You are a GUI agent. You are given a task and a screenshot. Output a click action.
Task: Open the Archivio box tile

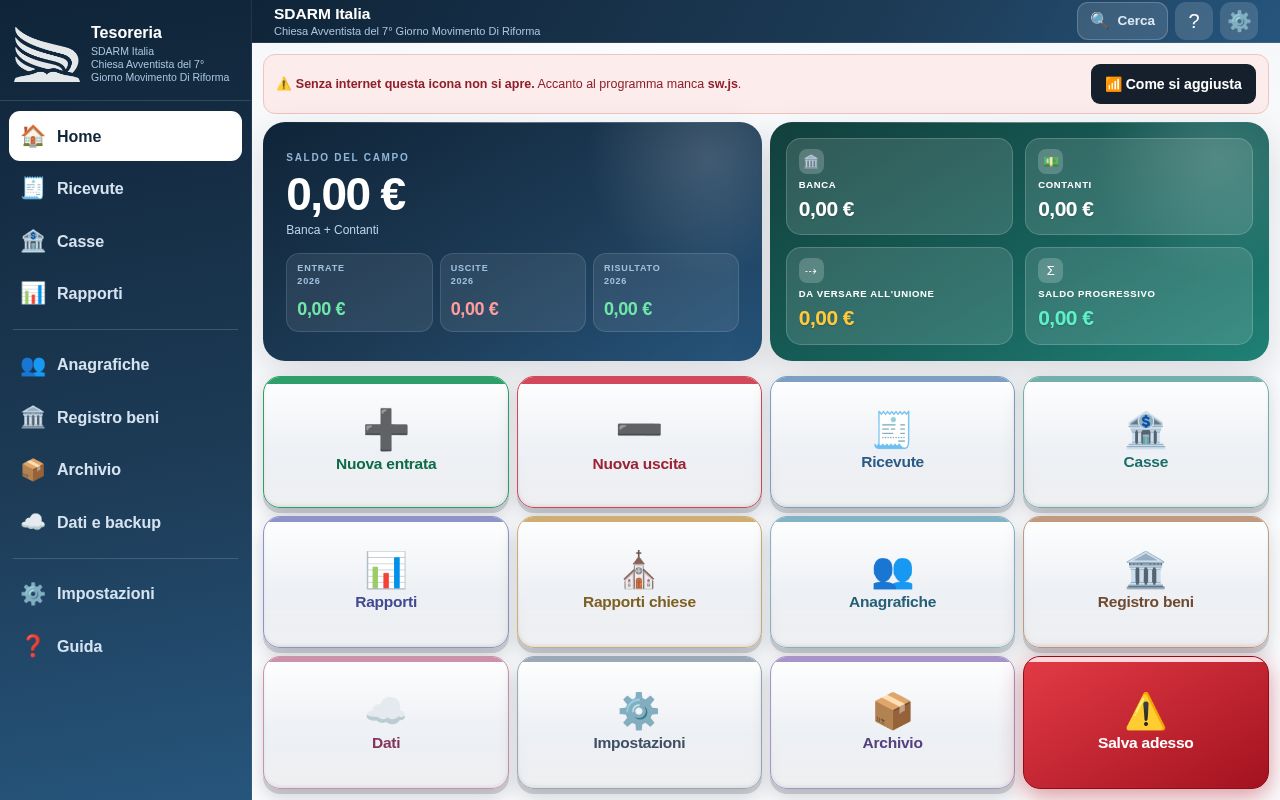point(892,722)
